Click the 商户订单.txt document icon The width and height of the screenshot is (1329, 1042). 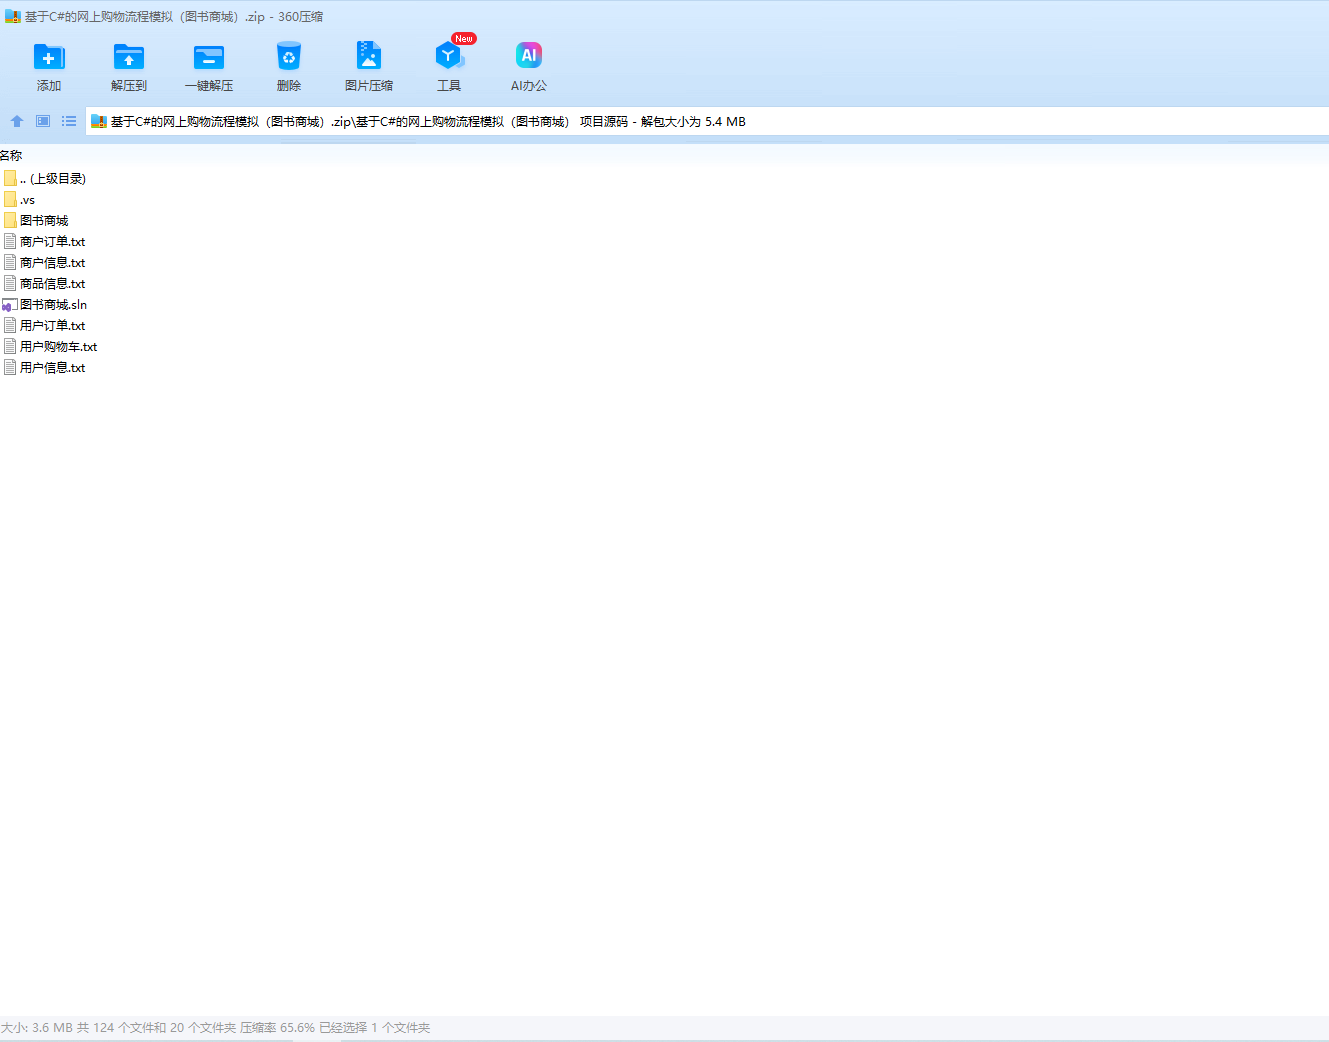click(10, 241)
